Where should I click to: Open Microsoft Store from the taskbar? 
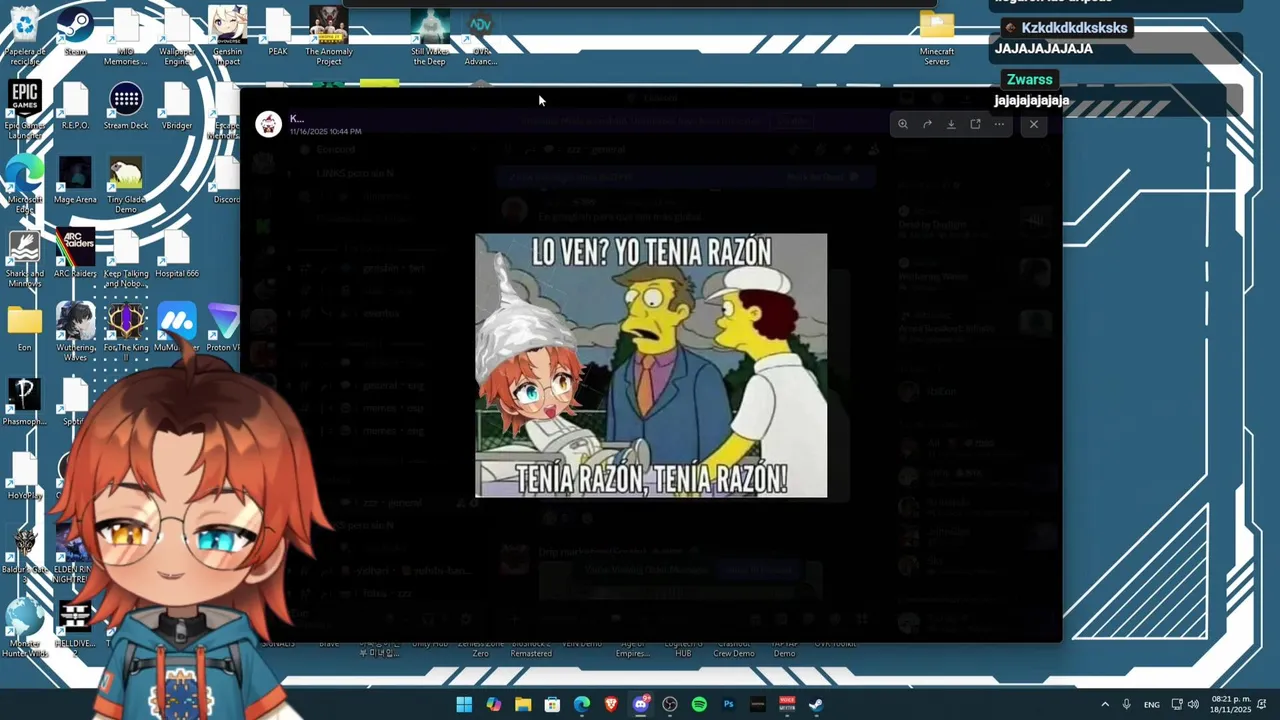(x=552, y=704)
